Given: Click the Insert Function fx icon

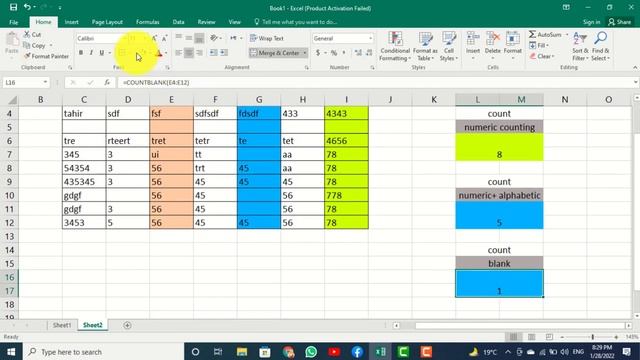Looking at the screenshot, I should [x=107, y=82].
